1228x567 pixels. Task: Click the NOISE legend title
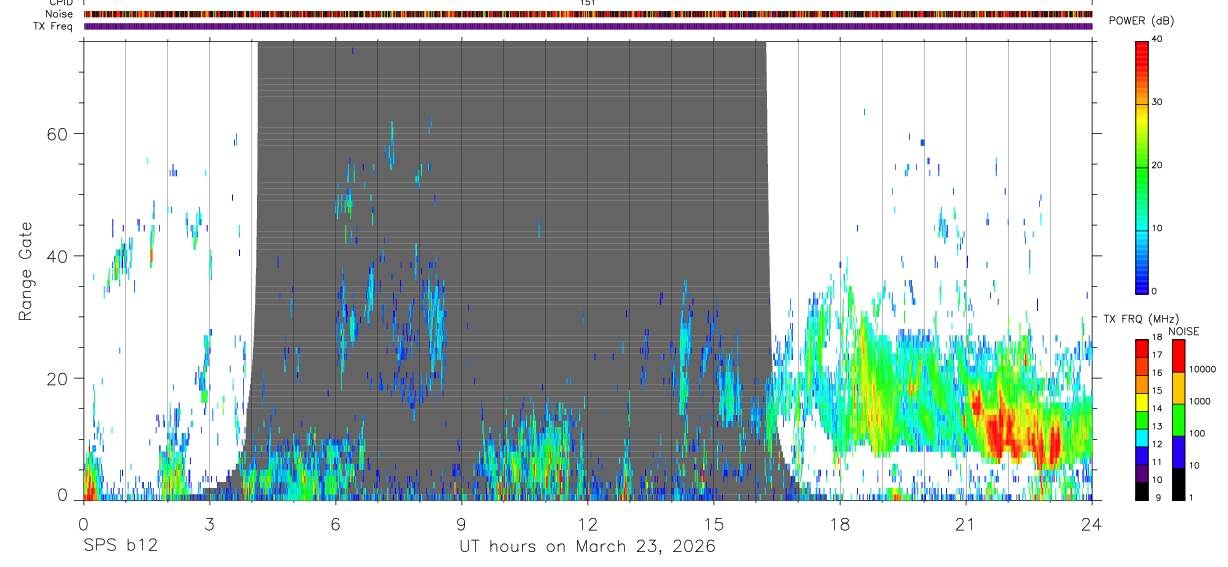[1183, 331]
